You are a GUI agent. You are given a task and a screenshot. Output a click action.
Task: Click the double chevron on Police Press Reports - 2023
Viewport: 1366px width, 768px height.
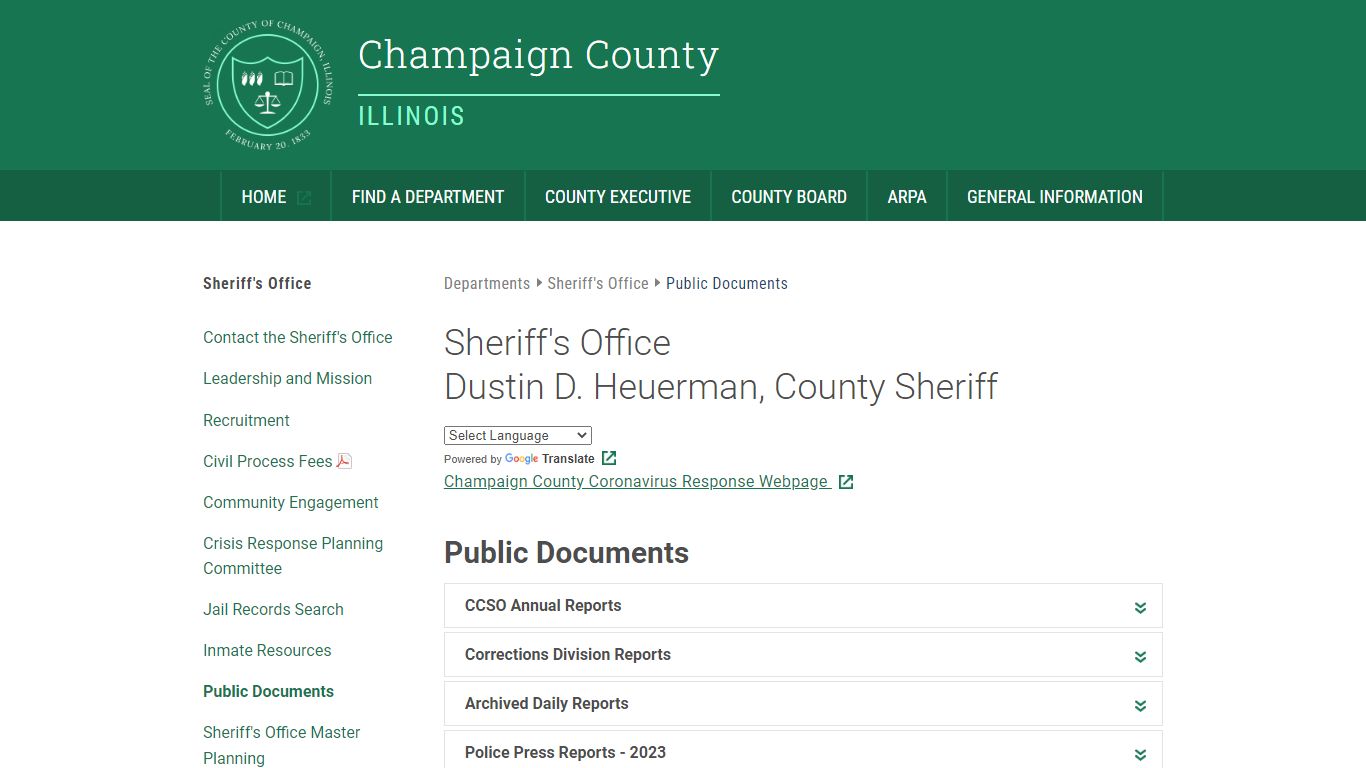point(1140,754)
